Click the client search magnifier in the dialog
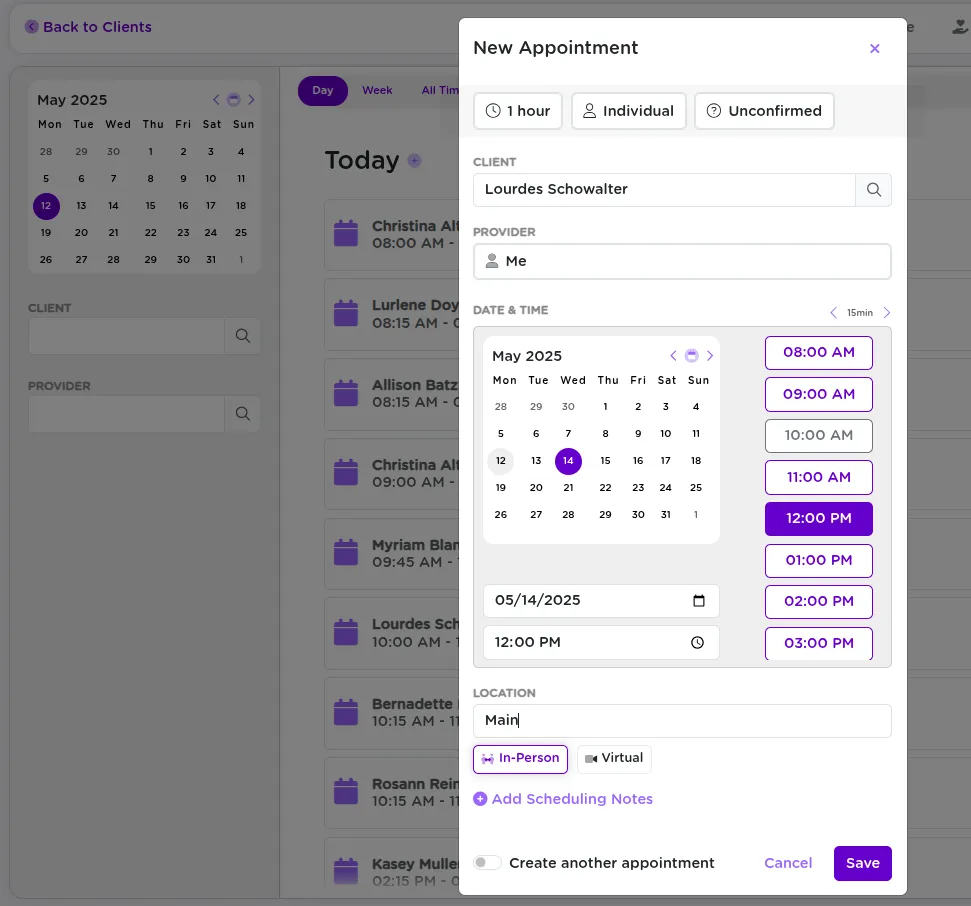Screen dimensions: 971x906 [x=873, y=190]
